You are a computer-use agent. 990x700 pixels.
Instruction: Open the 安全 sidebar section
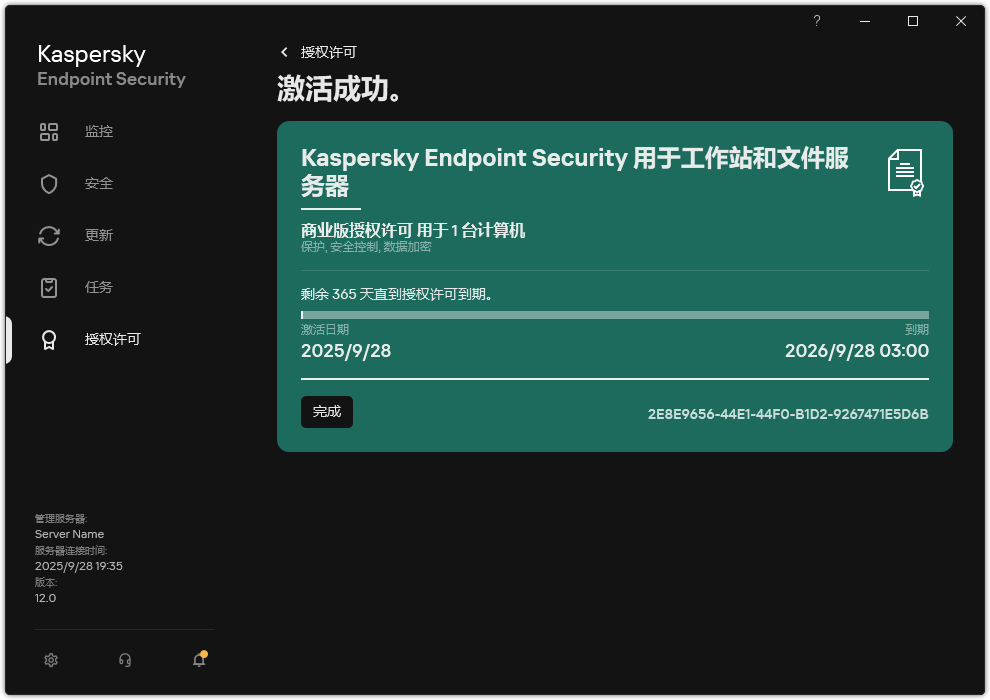point(99,184)
